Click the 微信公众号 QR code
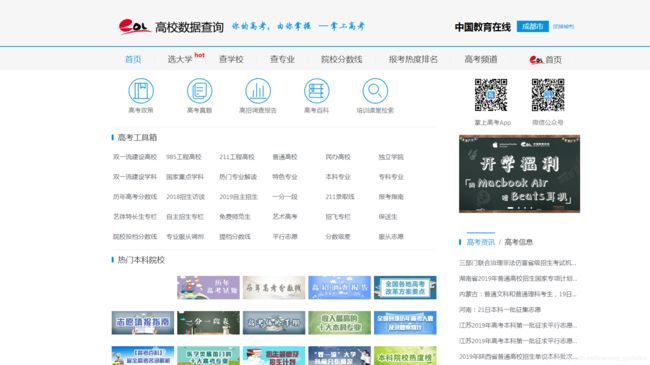The image size is (650, 365). tap(548, 95)
